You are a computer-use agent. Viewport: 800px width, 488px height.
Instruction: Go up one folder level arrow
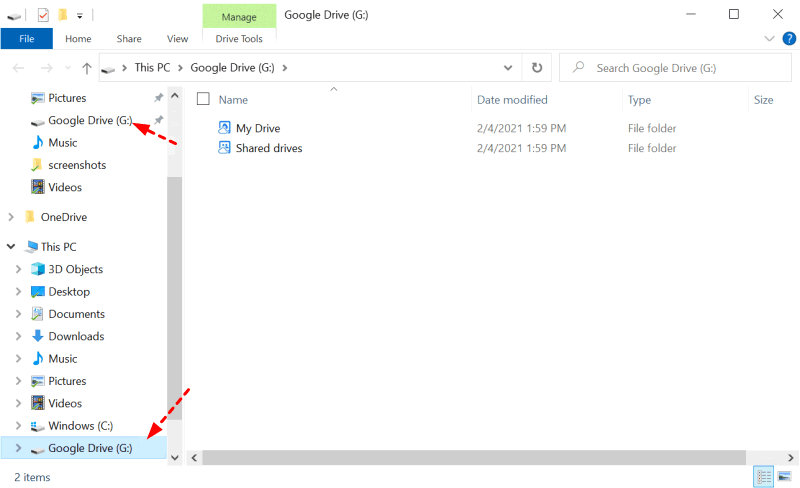(x=87, y=68)
